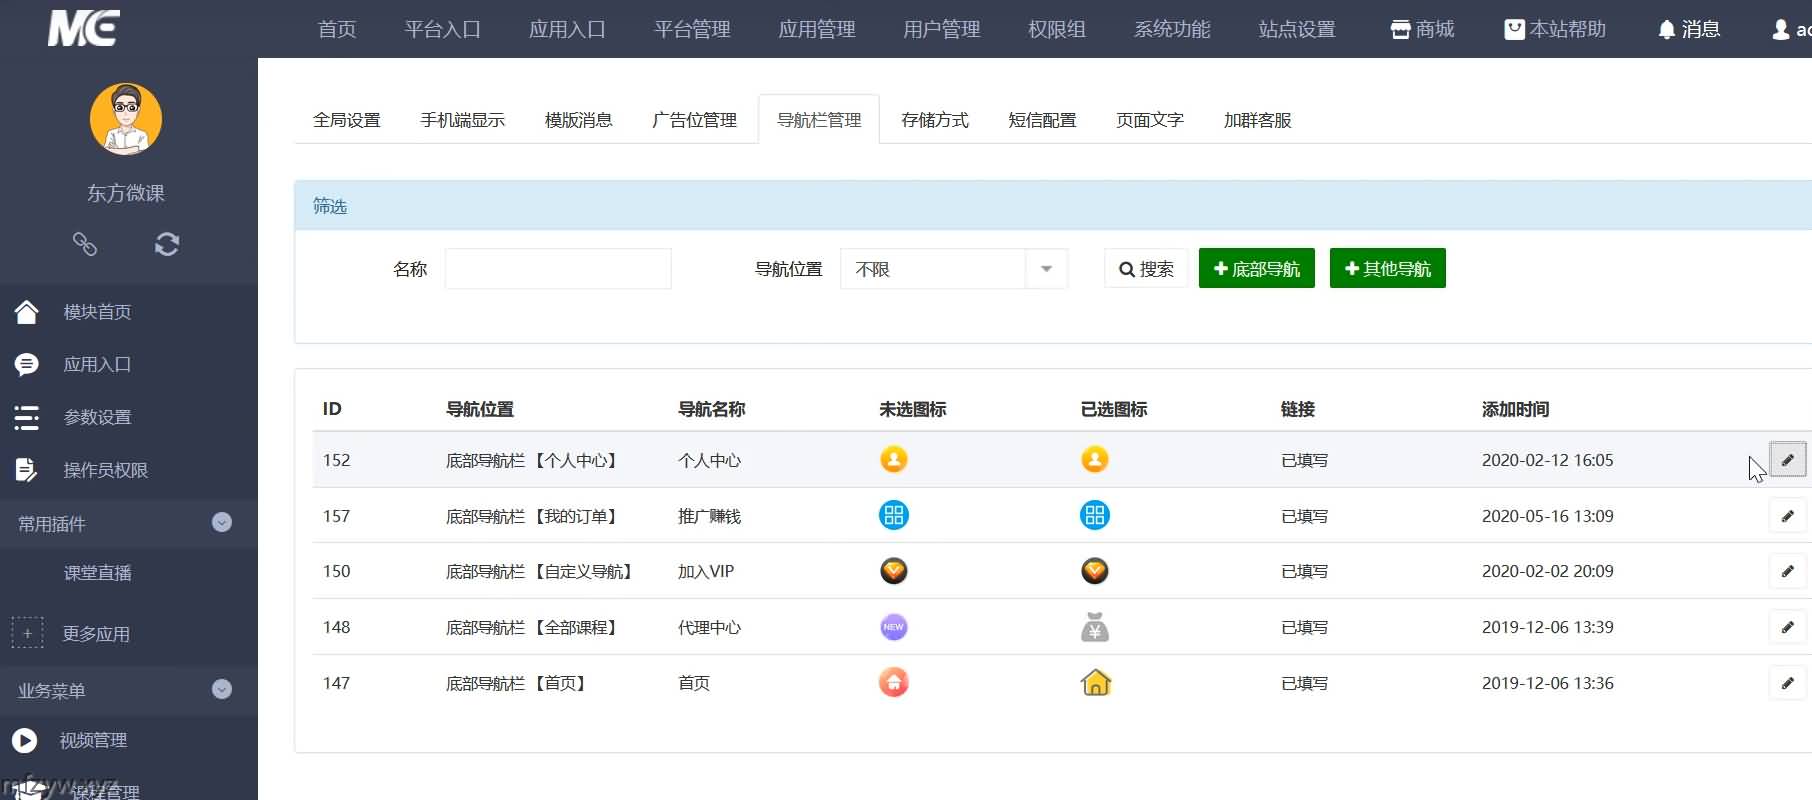
Task: Switch to the 广告位管理 tab
Action: (694, 120)
